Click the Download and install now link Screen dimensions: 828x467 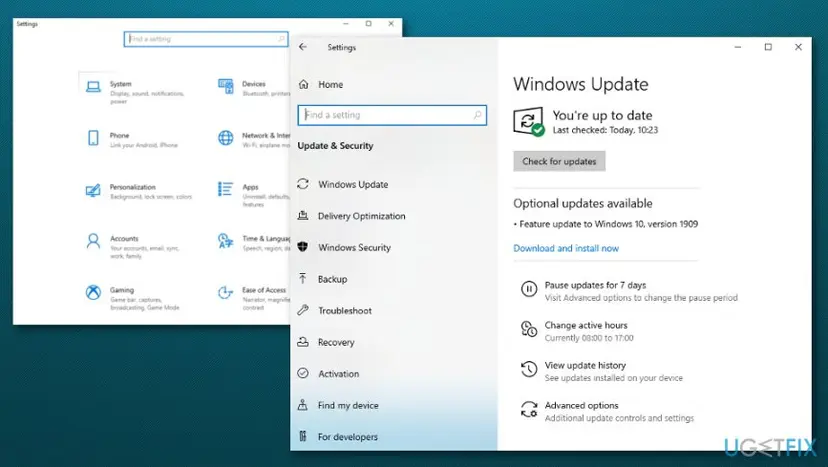pos(566,248)
